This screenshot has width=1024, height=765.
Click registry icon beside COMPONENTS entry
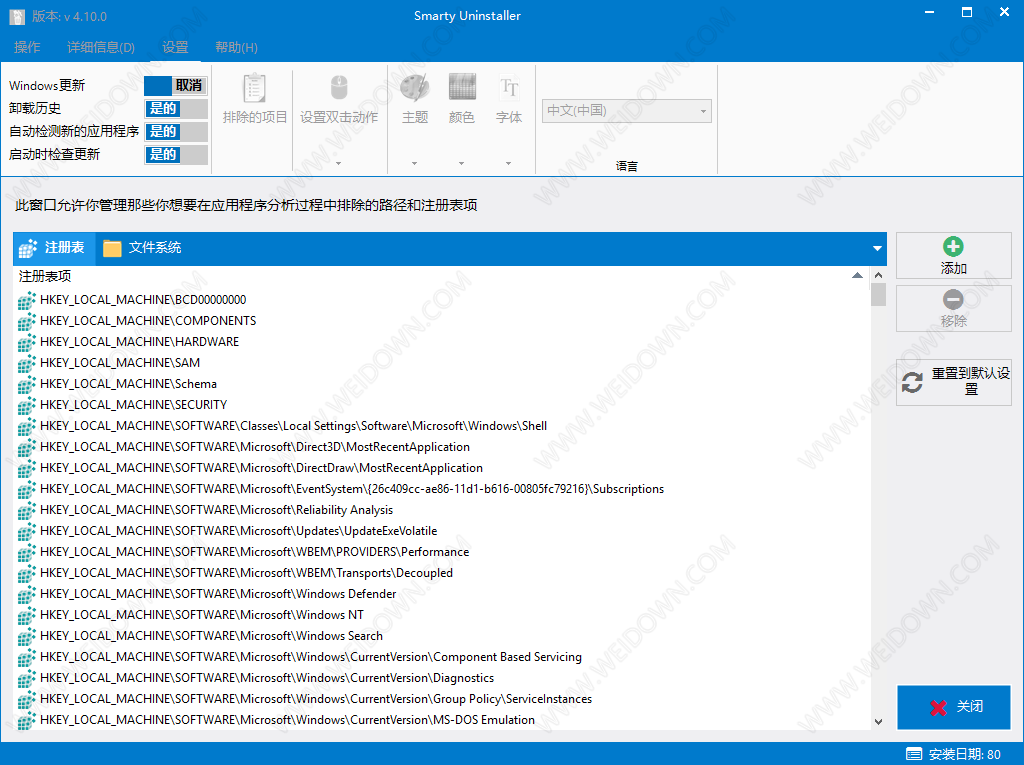[27, 321]
